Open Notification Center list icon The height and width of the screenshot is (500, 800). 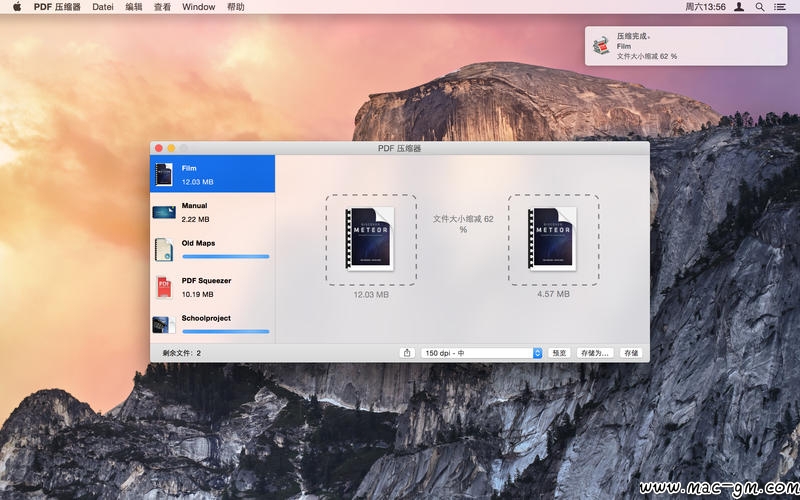click(x=780, y=7)
